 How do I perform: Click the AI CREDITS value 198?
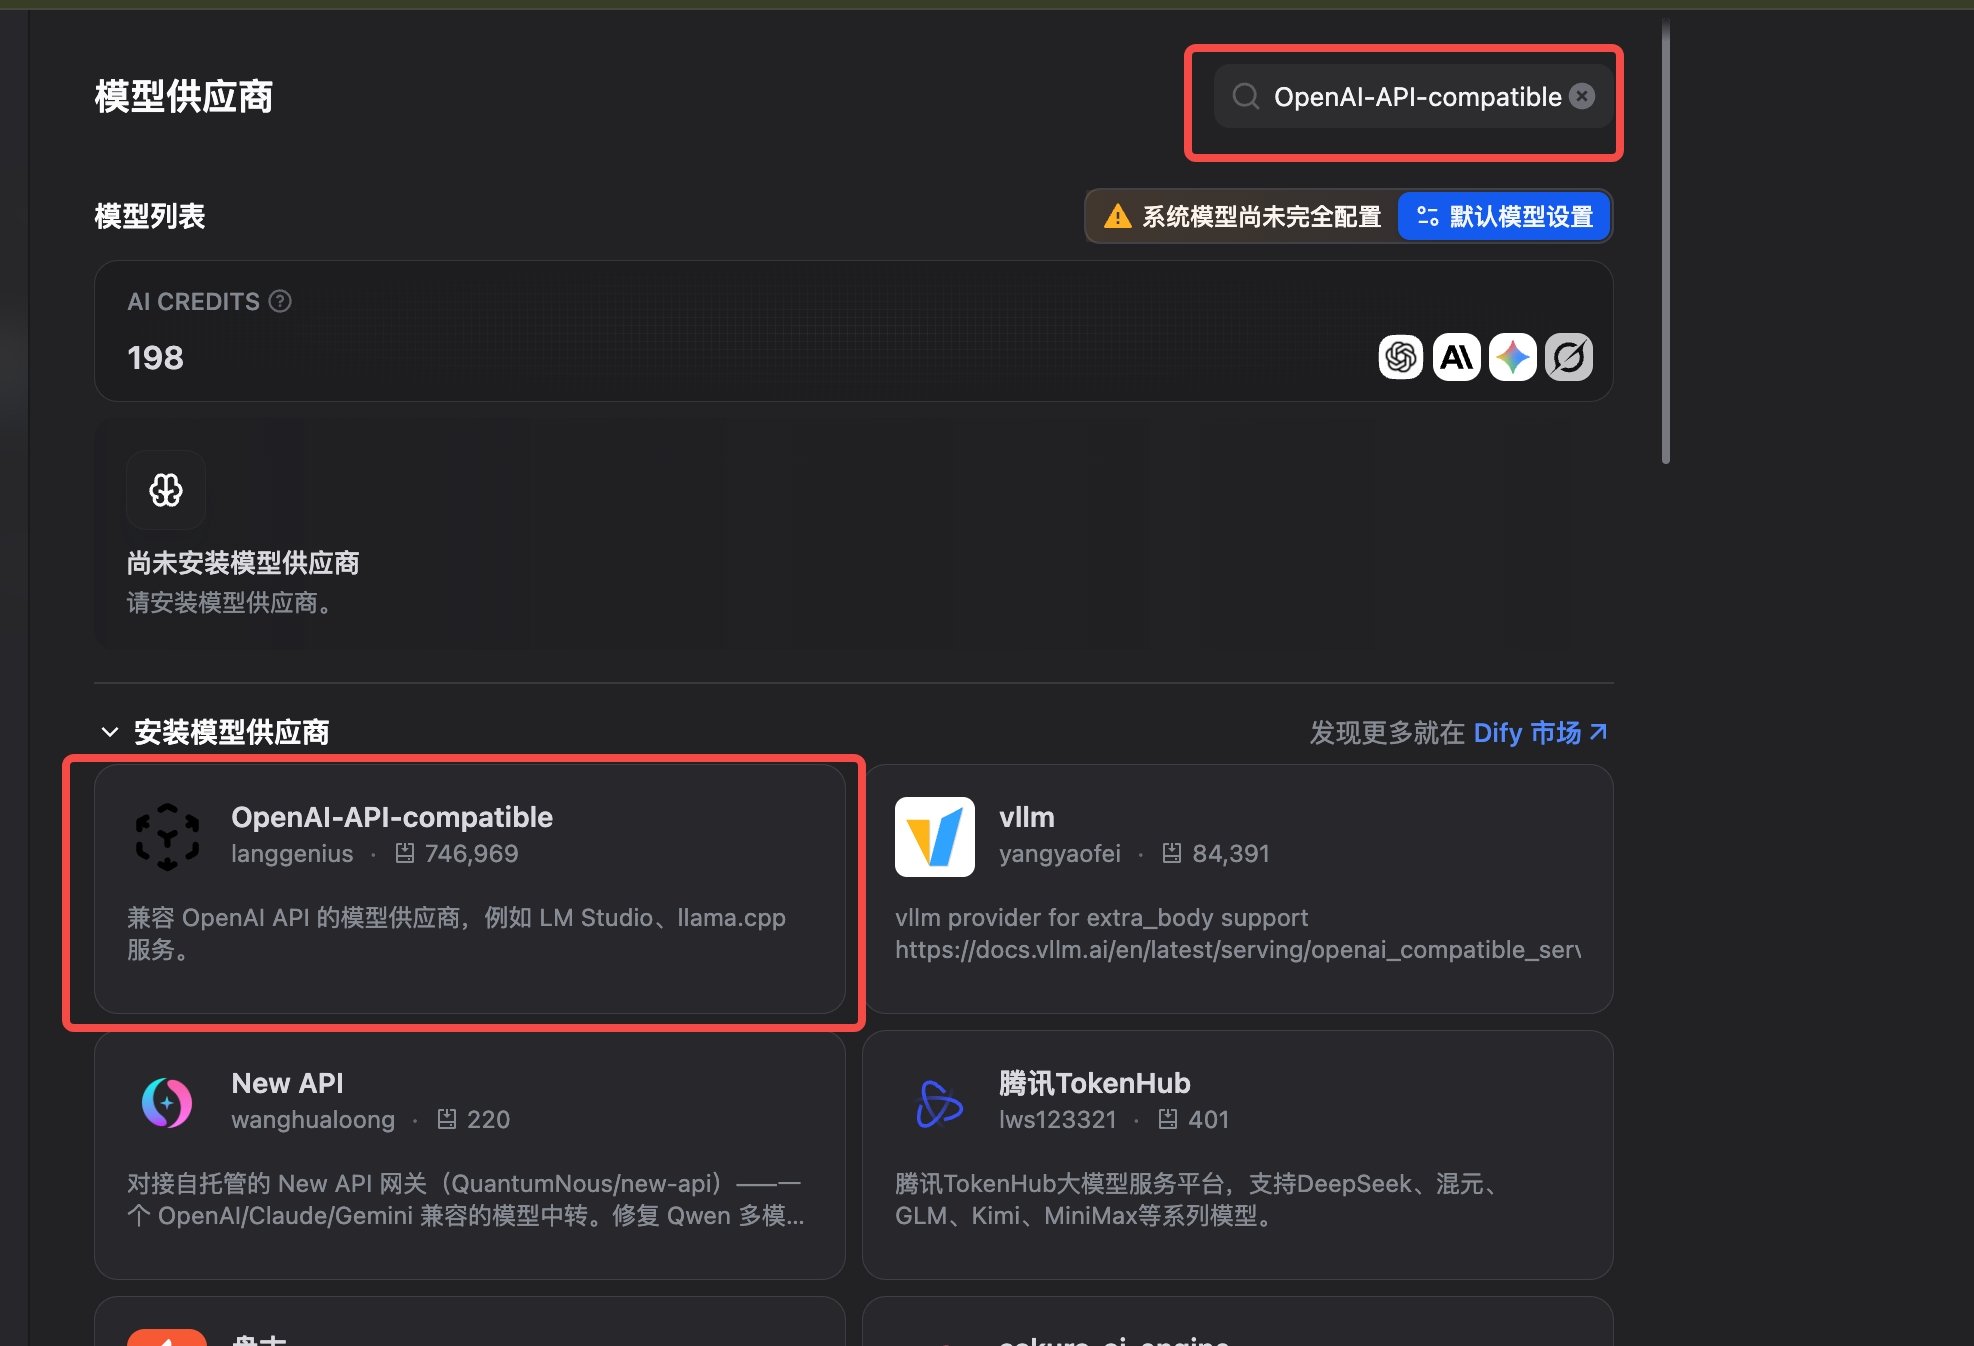[x=155, y=358]
